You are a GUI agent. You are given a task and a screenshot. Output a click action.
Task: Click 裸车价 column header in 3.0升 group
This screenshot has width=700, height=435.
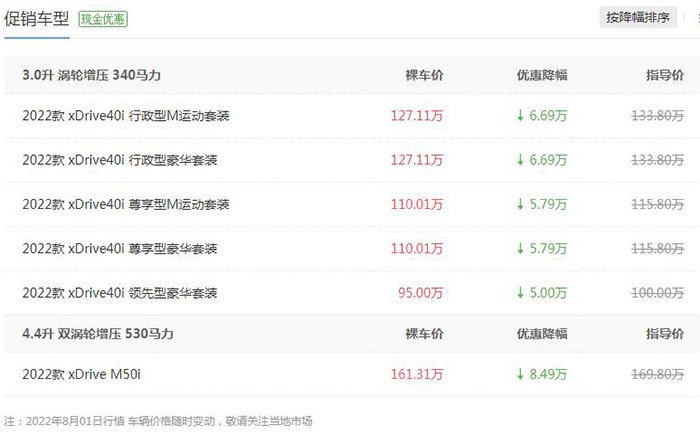(424, 75)
